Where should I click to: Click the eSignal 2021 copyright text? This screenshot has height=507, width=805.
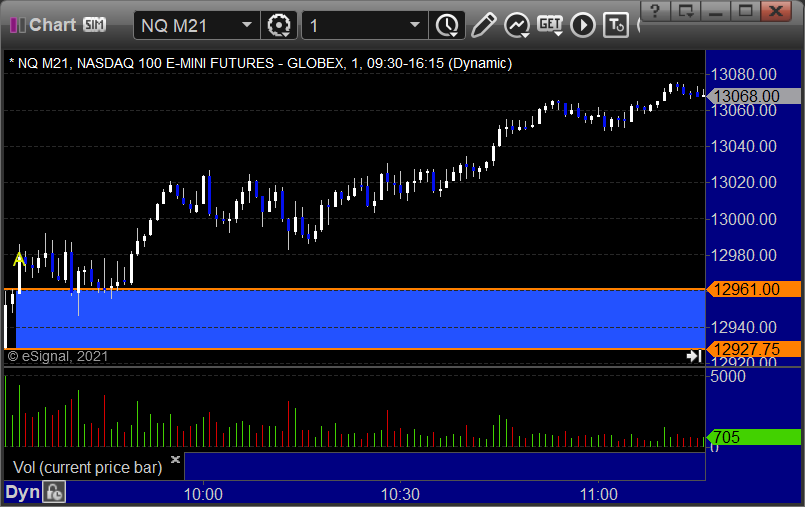[x=58, y=356]
